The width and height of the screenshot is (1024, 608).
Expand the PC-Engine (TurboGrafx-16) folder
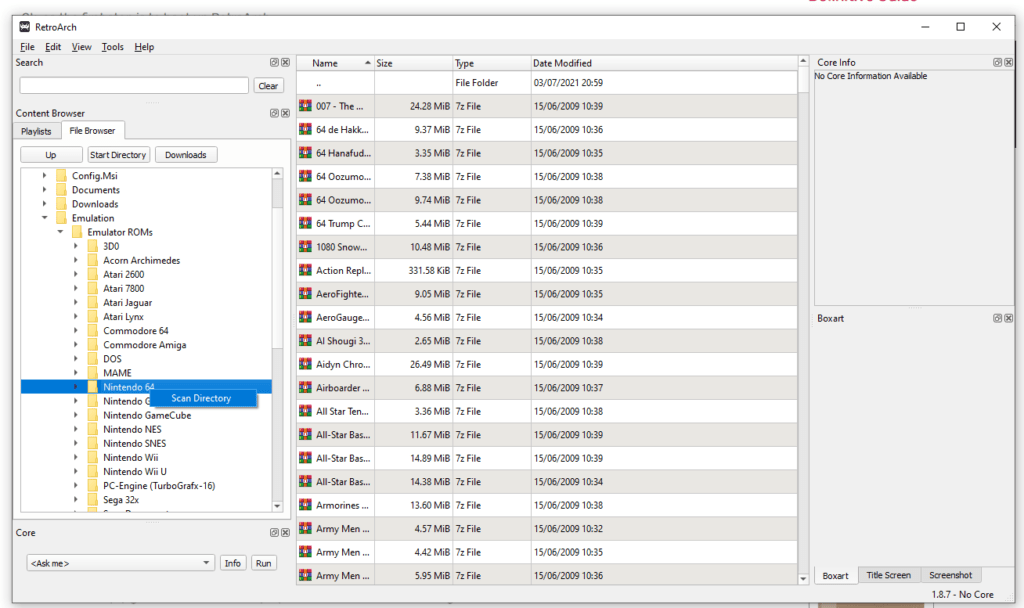tap(76, 486)
